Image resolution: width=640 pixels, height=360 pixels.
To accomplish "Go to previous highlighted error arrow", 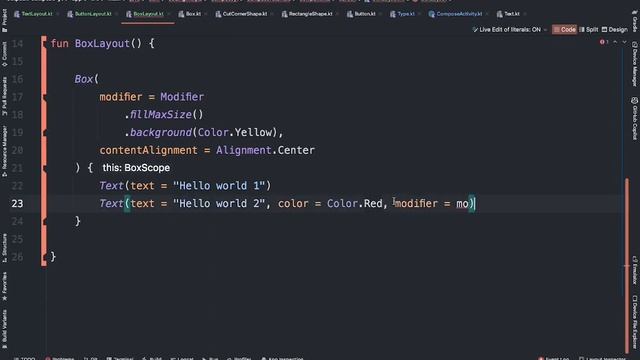I will tap(615, 42).
